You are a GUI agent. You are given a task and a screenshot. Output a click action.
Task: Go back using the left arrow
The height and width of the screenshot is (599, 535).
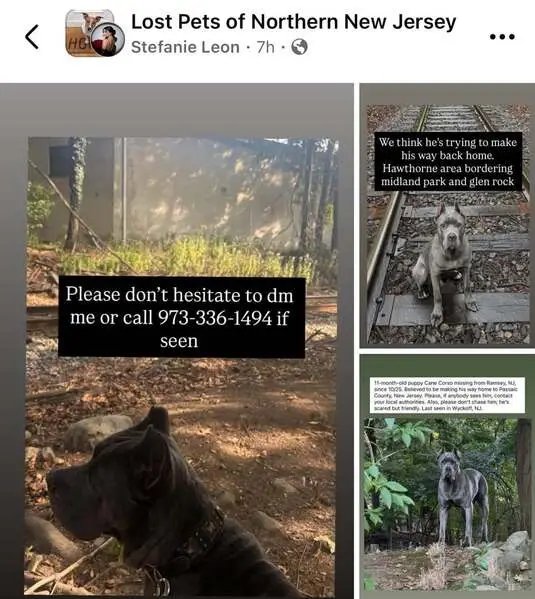pyautogui.click(x=32, y=37)
